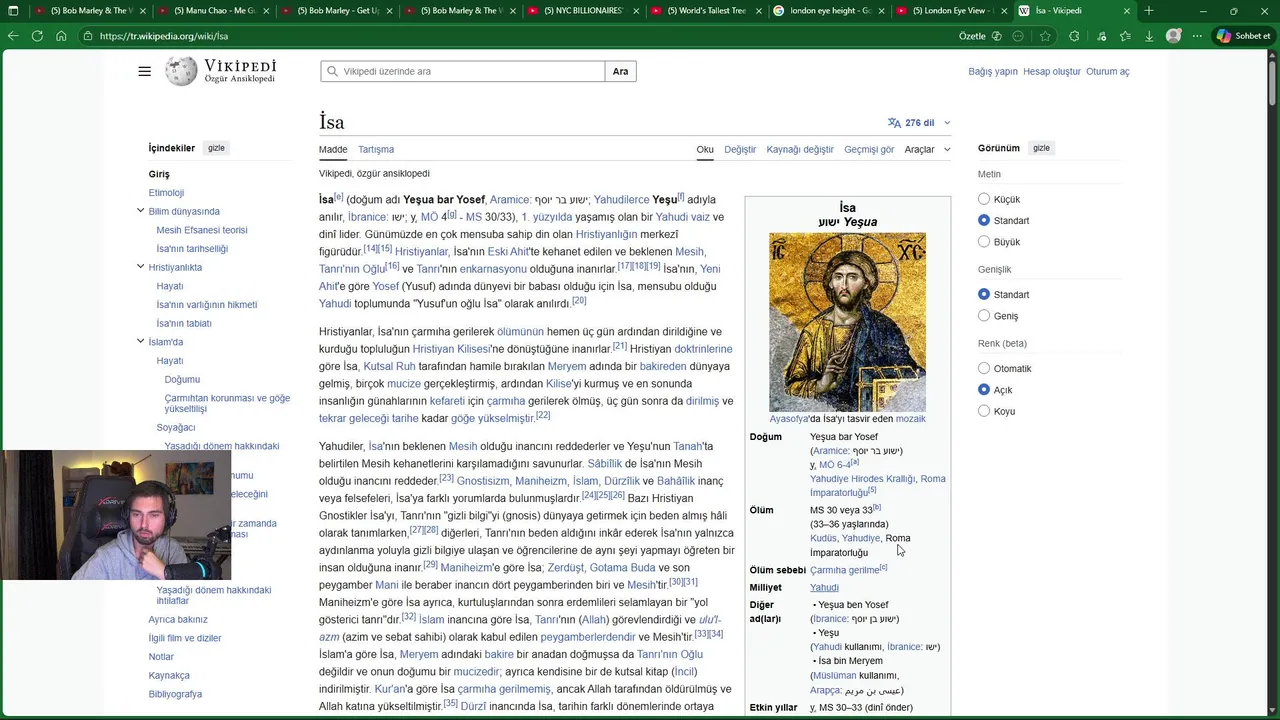Click the Vikipedi globe logo

(x=181, y=71)
